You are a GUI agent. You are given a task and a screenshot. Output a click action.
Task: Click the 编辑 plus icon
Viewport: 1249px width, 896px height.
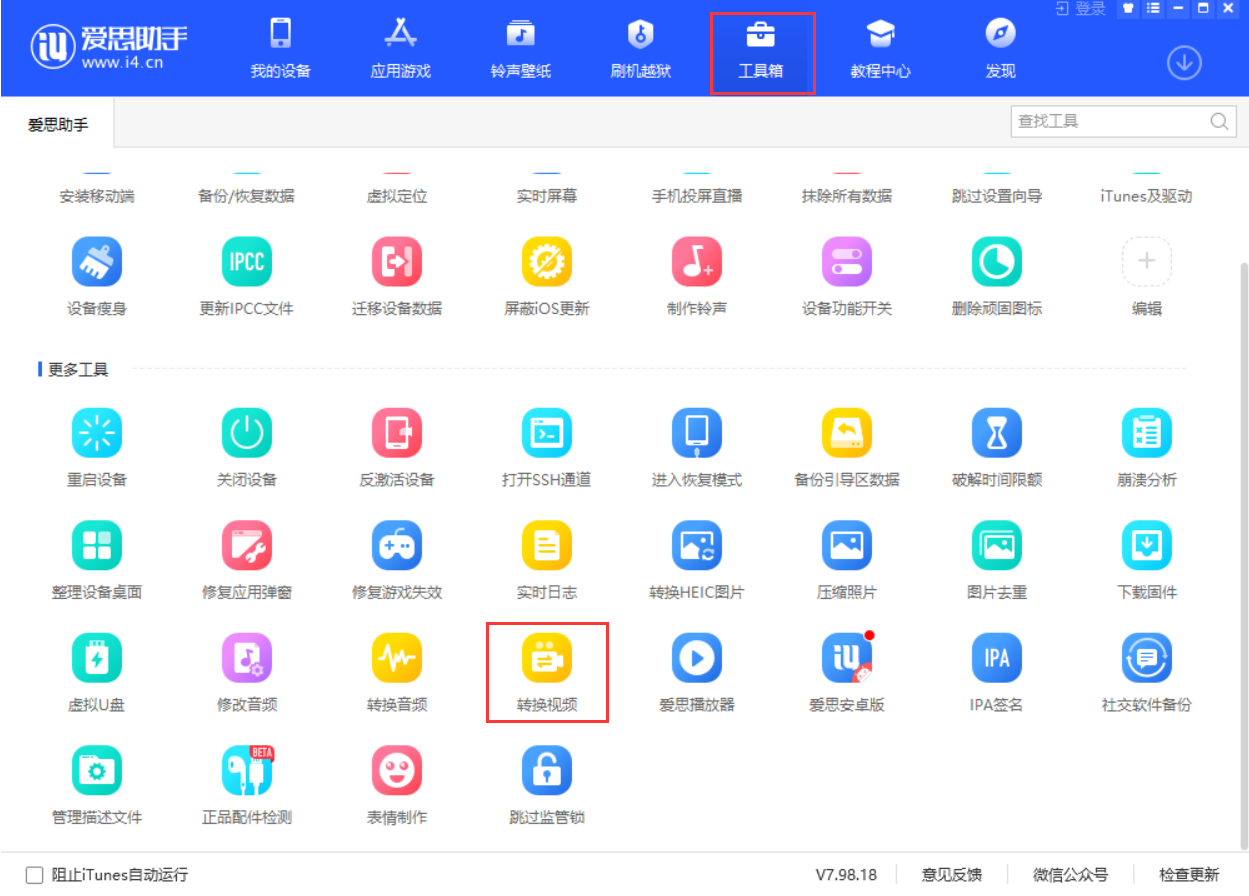click(1147, 262)
